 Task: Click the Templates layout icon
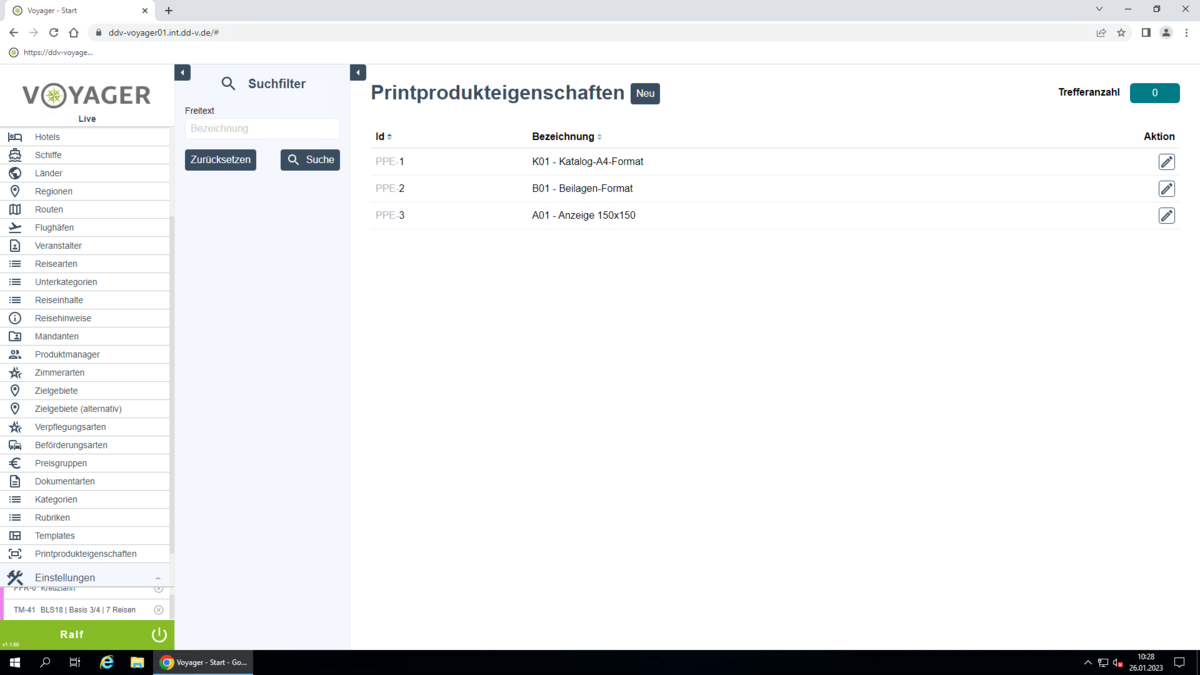pos(15,536)
